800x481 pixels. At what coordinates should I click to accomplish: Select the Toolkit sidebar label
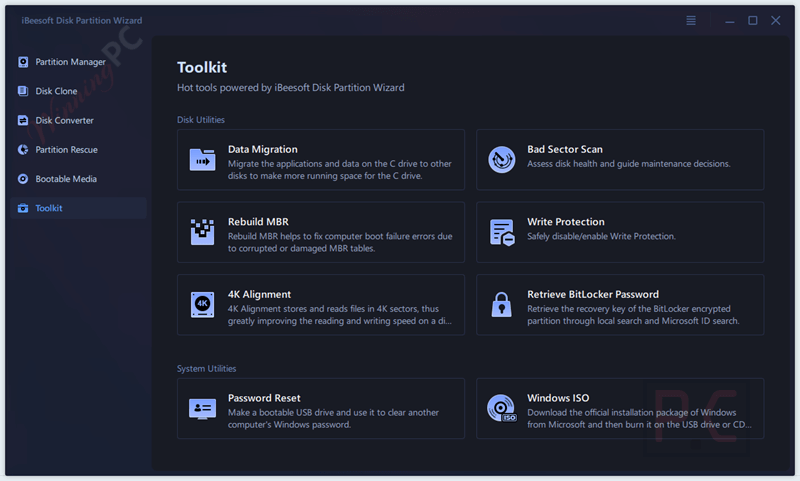(49, 208)
